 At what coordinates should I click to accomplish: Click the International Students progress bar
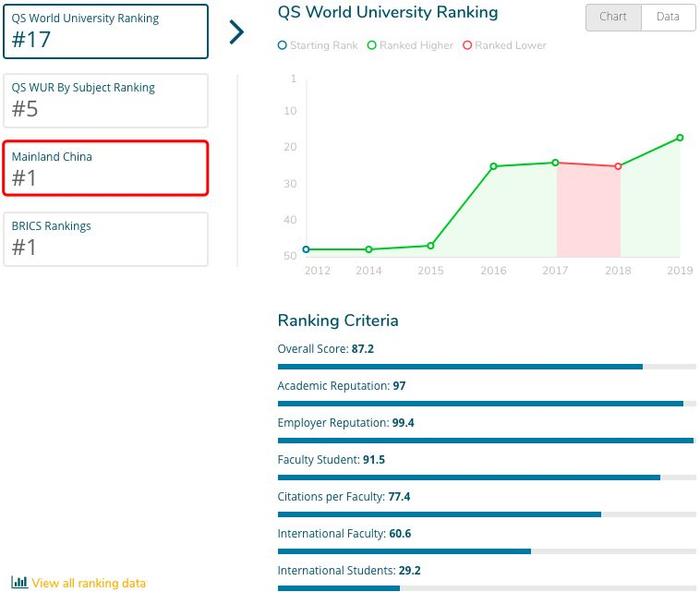[487, 588]
